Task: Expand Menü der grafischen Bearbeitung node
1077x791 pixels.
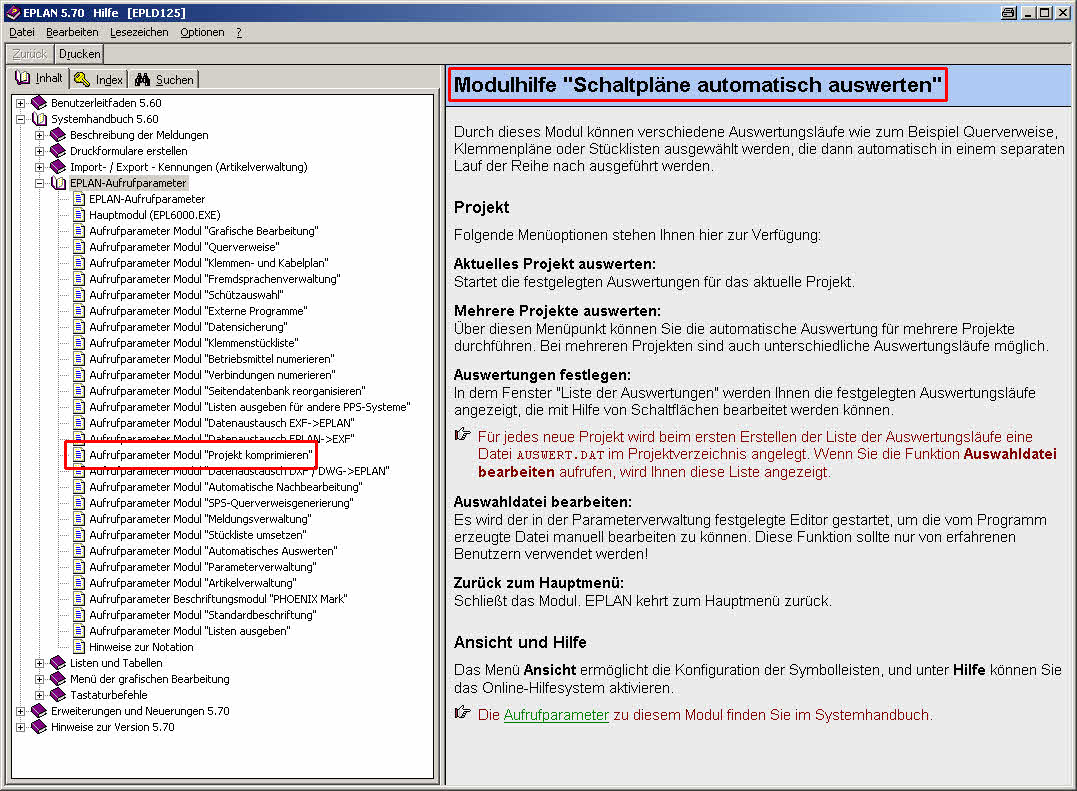Action: pyautogui.click(x=40, y=679)
